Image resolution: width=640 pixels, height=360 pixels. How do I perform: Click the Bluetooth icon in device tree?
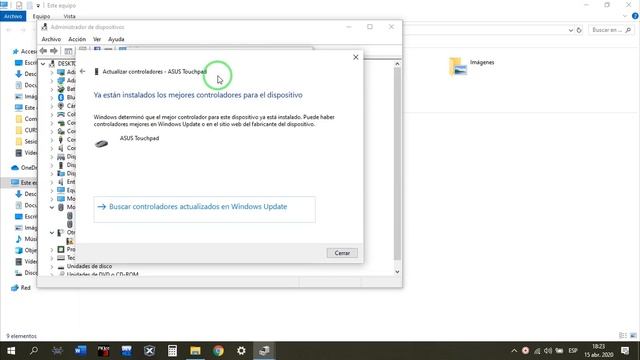pyautogui.click(x=61, y=98)
